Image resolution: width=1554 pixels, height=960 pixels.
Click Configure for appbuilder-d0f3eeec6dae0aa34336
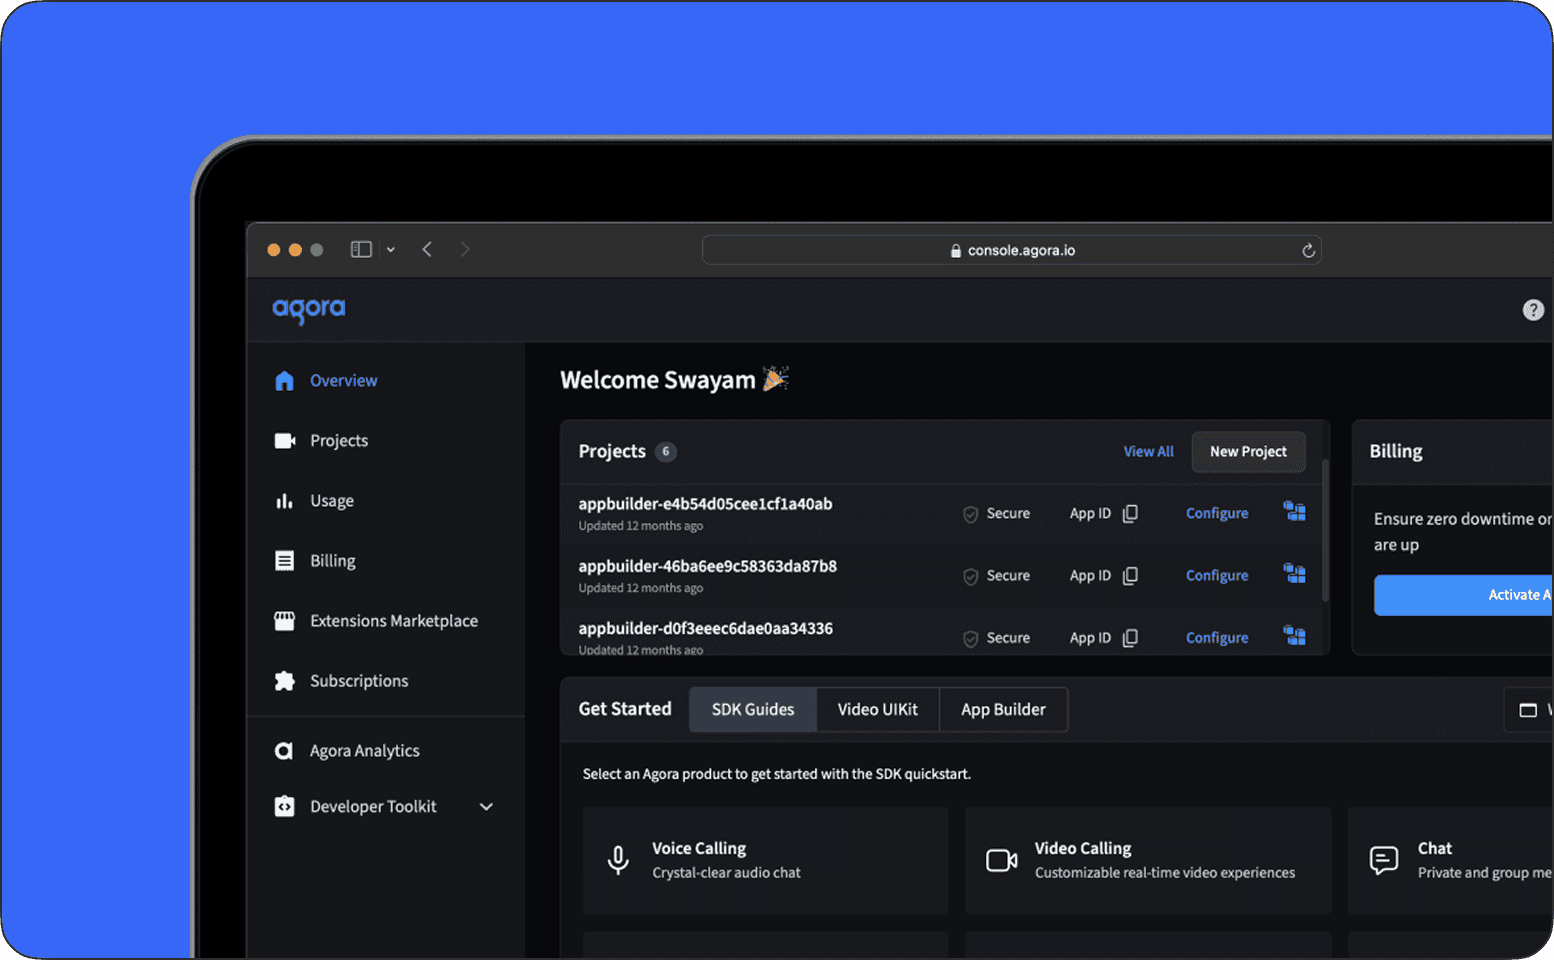[1217, 638]
